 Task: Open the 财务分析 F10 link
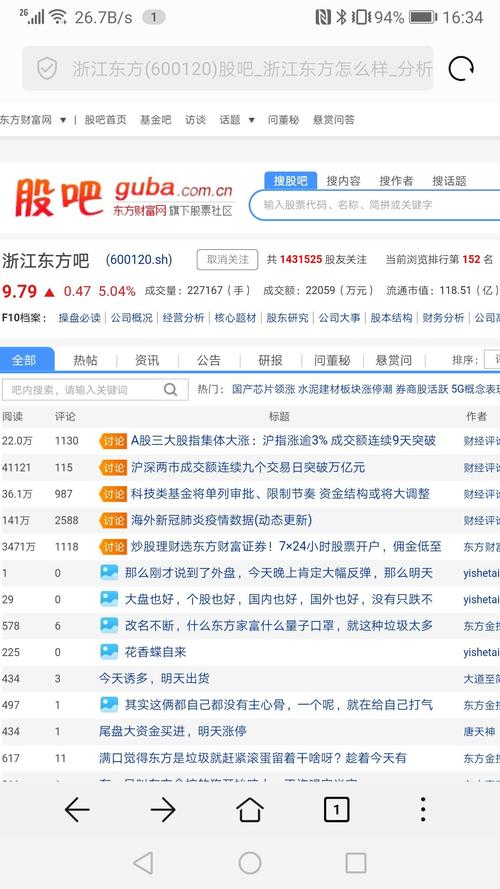(444, 318)
